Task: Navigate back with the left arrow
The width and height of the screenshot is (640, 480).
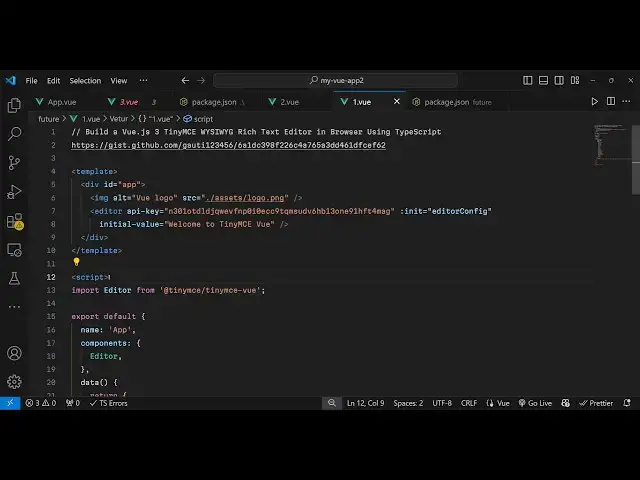Action: click(x=185, y=80)
